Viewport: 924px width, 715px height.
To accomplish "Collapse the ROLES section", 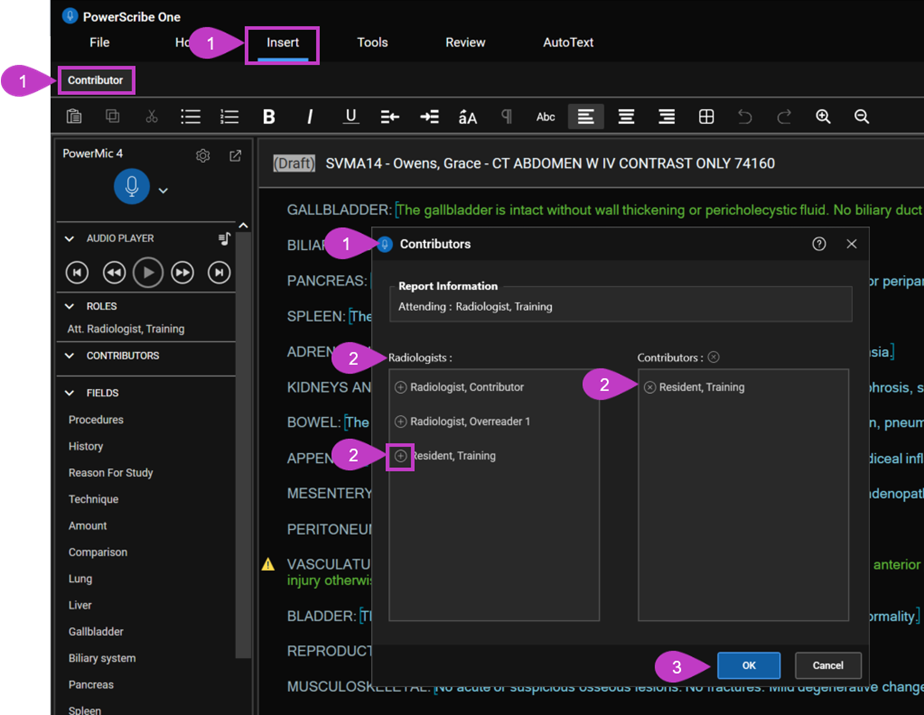I will pos(69,307).
